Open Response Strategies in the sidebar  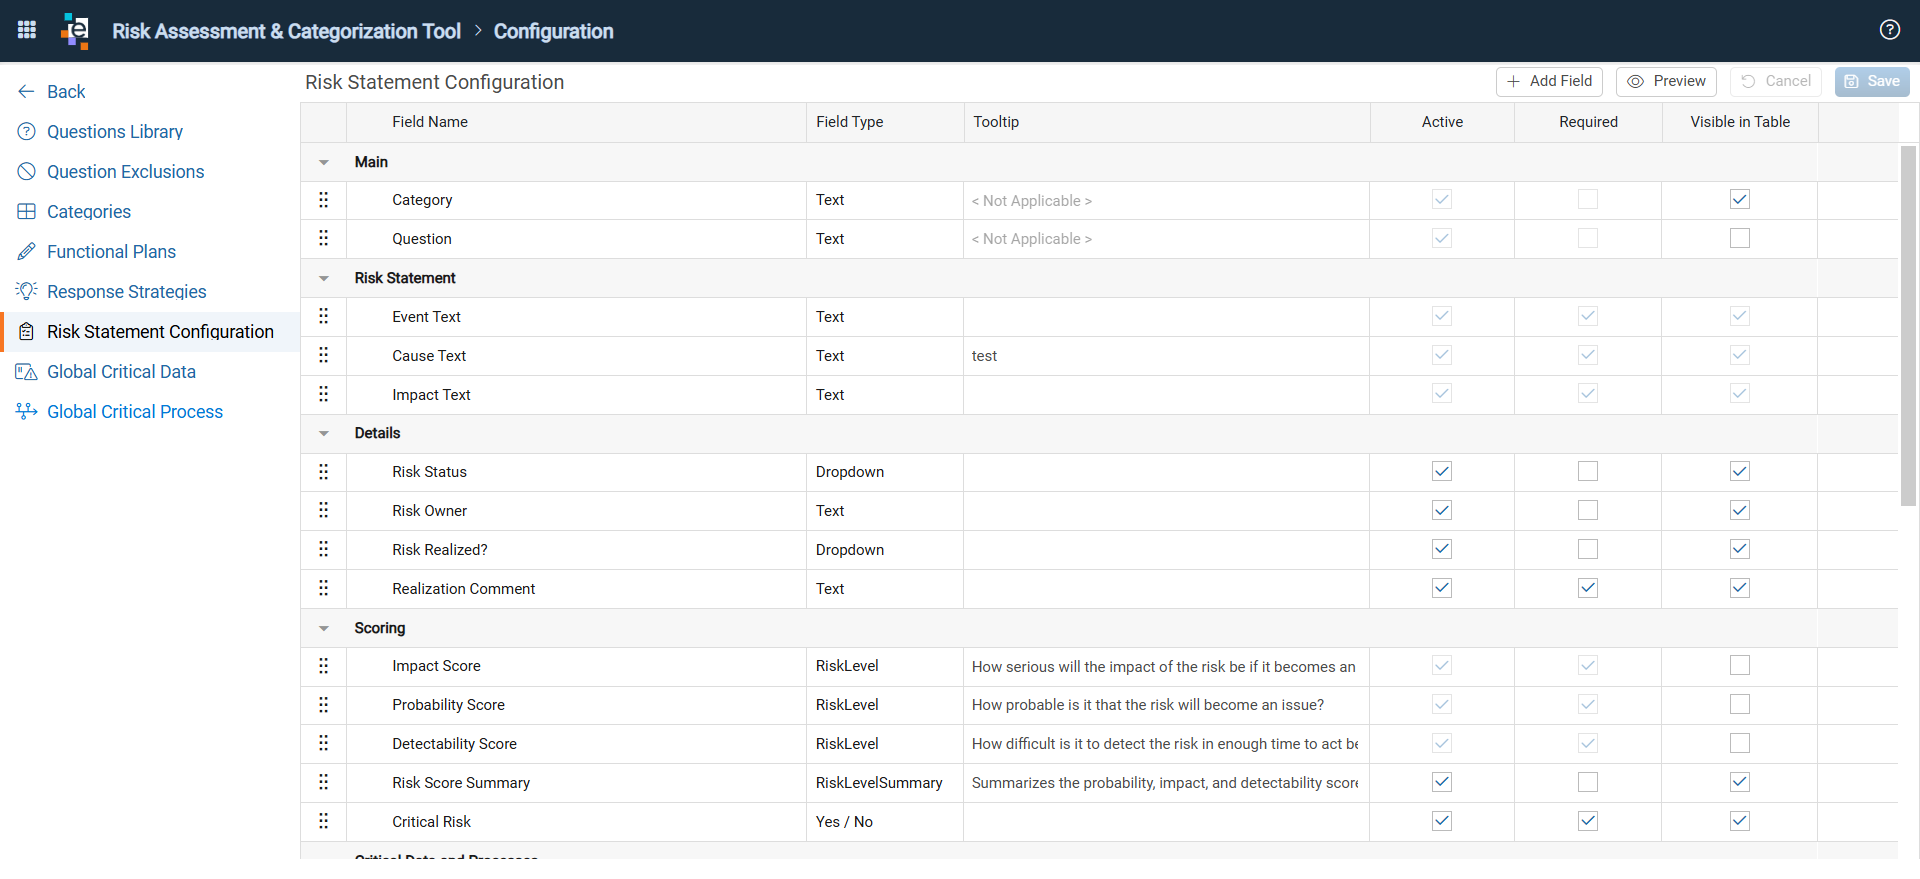coord(127,292)
